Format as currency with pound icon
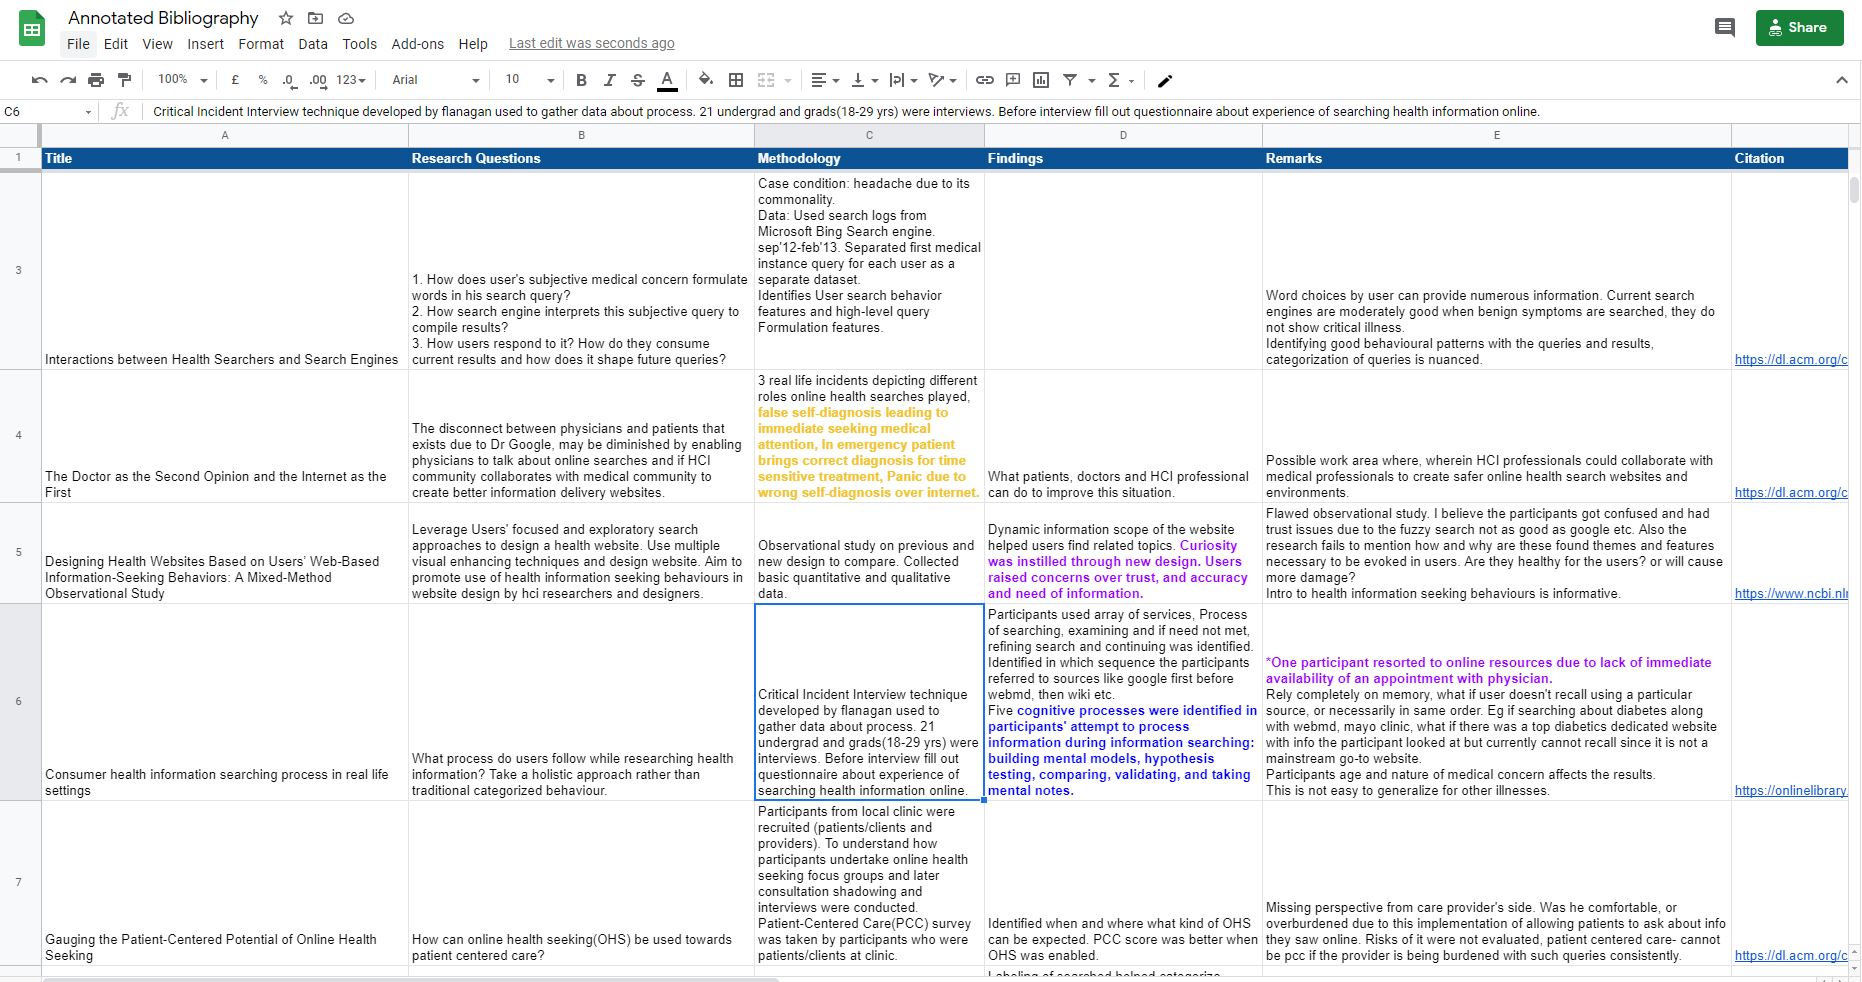 click(x=235, y=80)
